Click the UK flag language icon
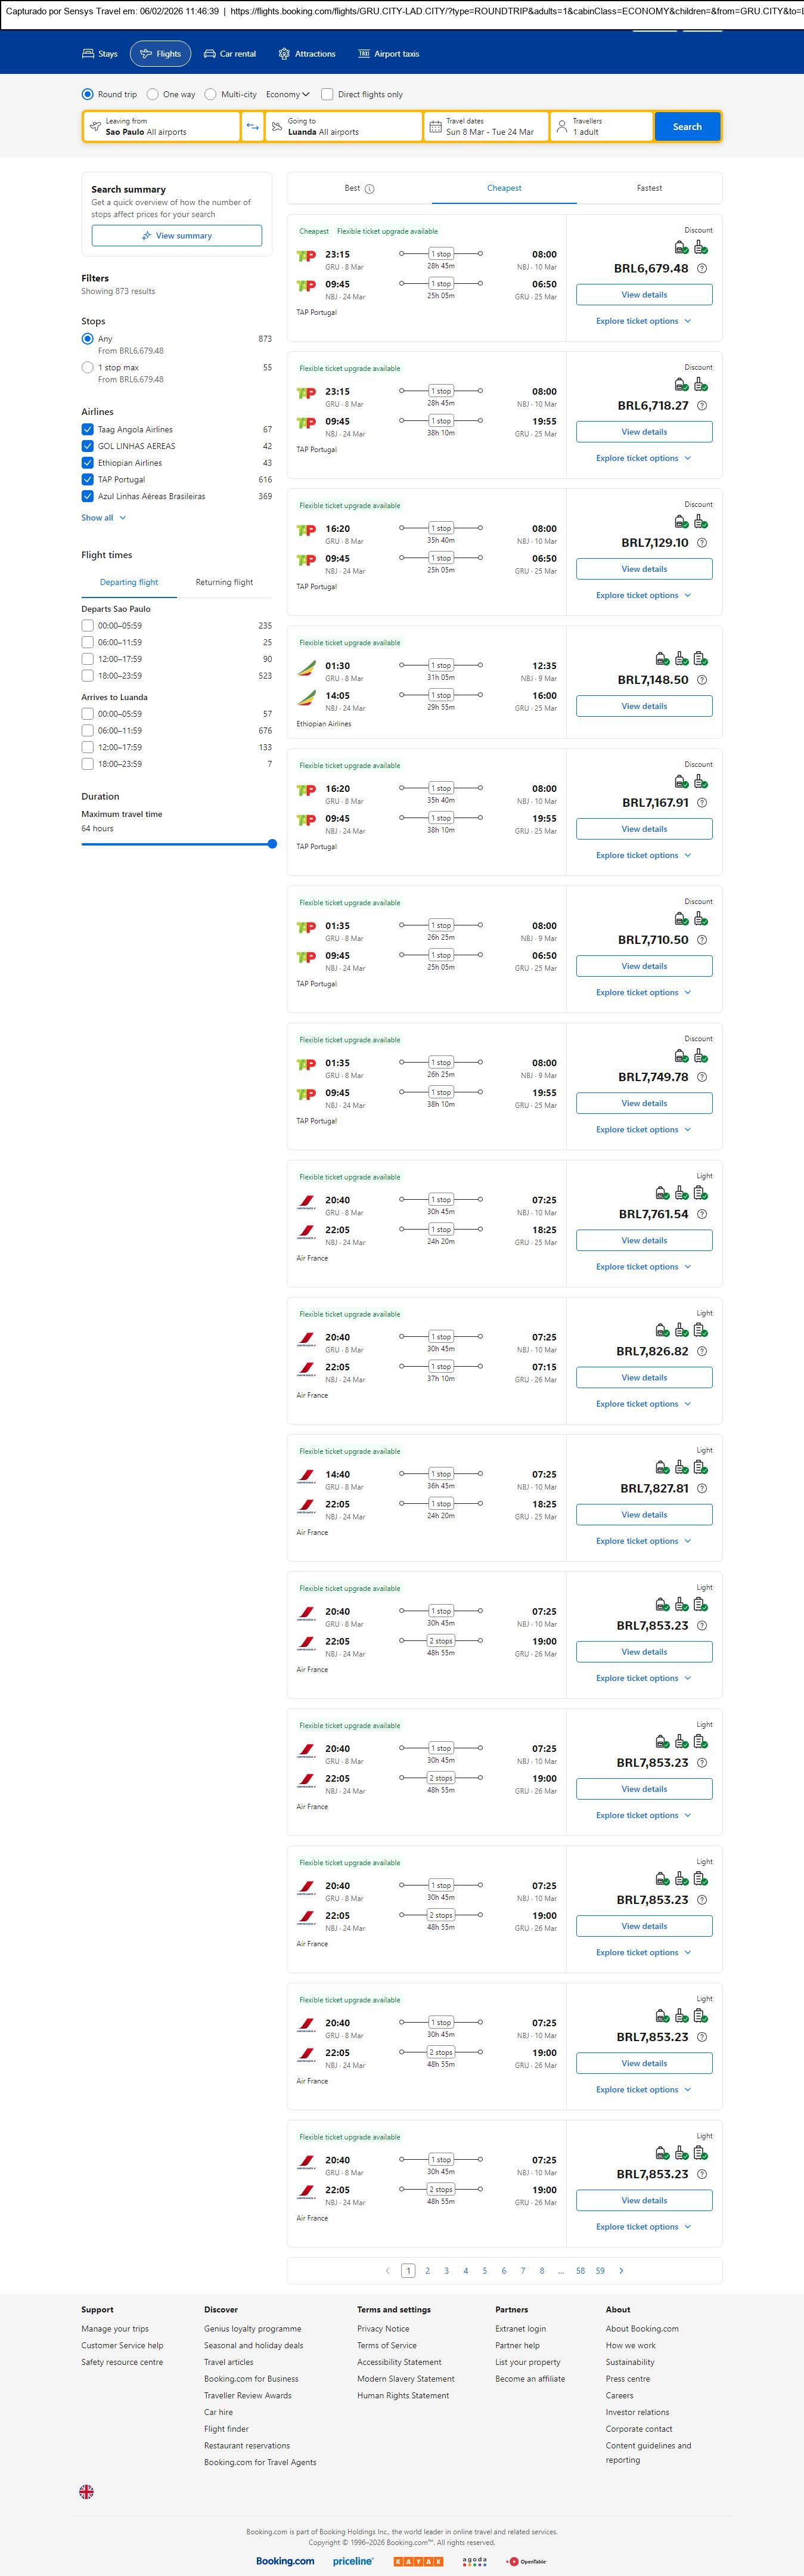The height and width of the screenshot is (2576, 804). click(87, 2492)
